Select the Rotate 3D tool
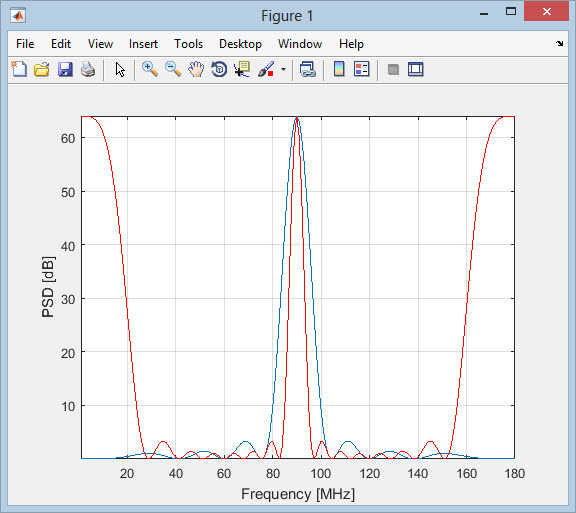The image size is (576, 513). [219, 69]
